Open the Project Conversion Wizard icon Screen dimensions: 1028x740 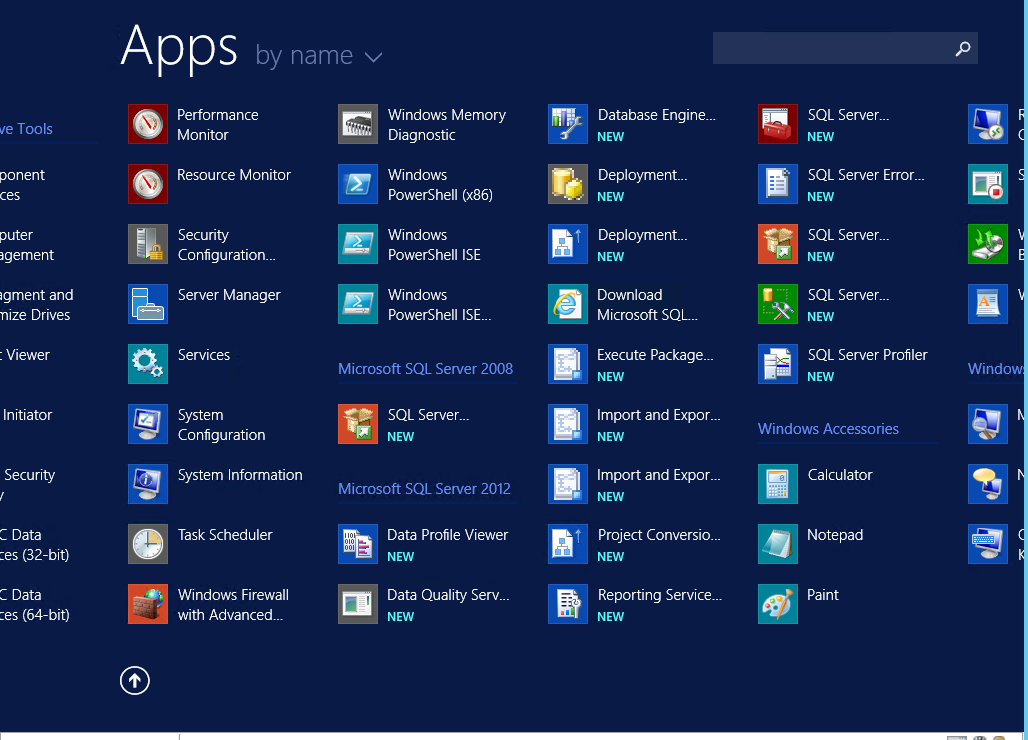click(568, 544)
